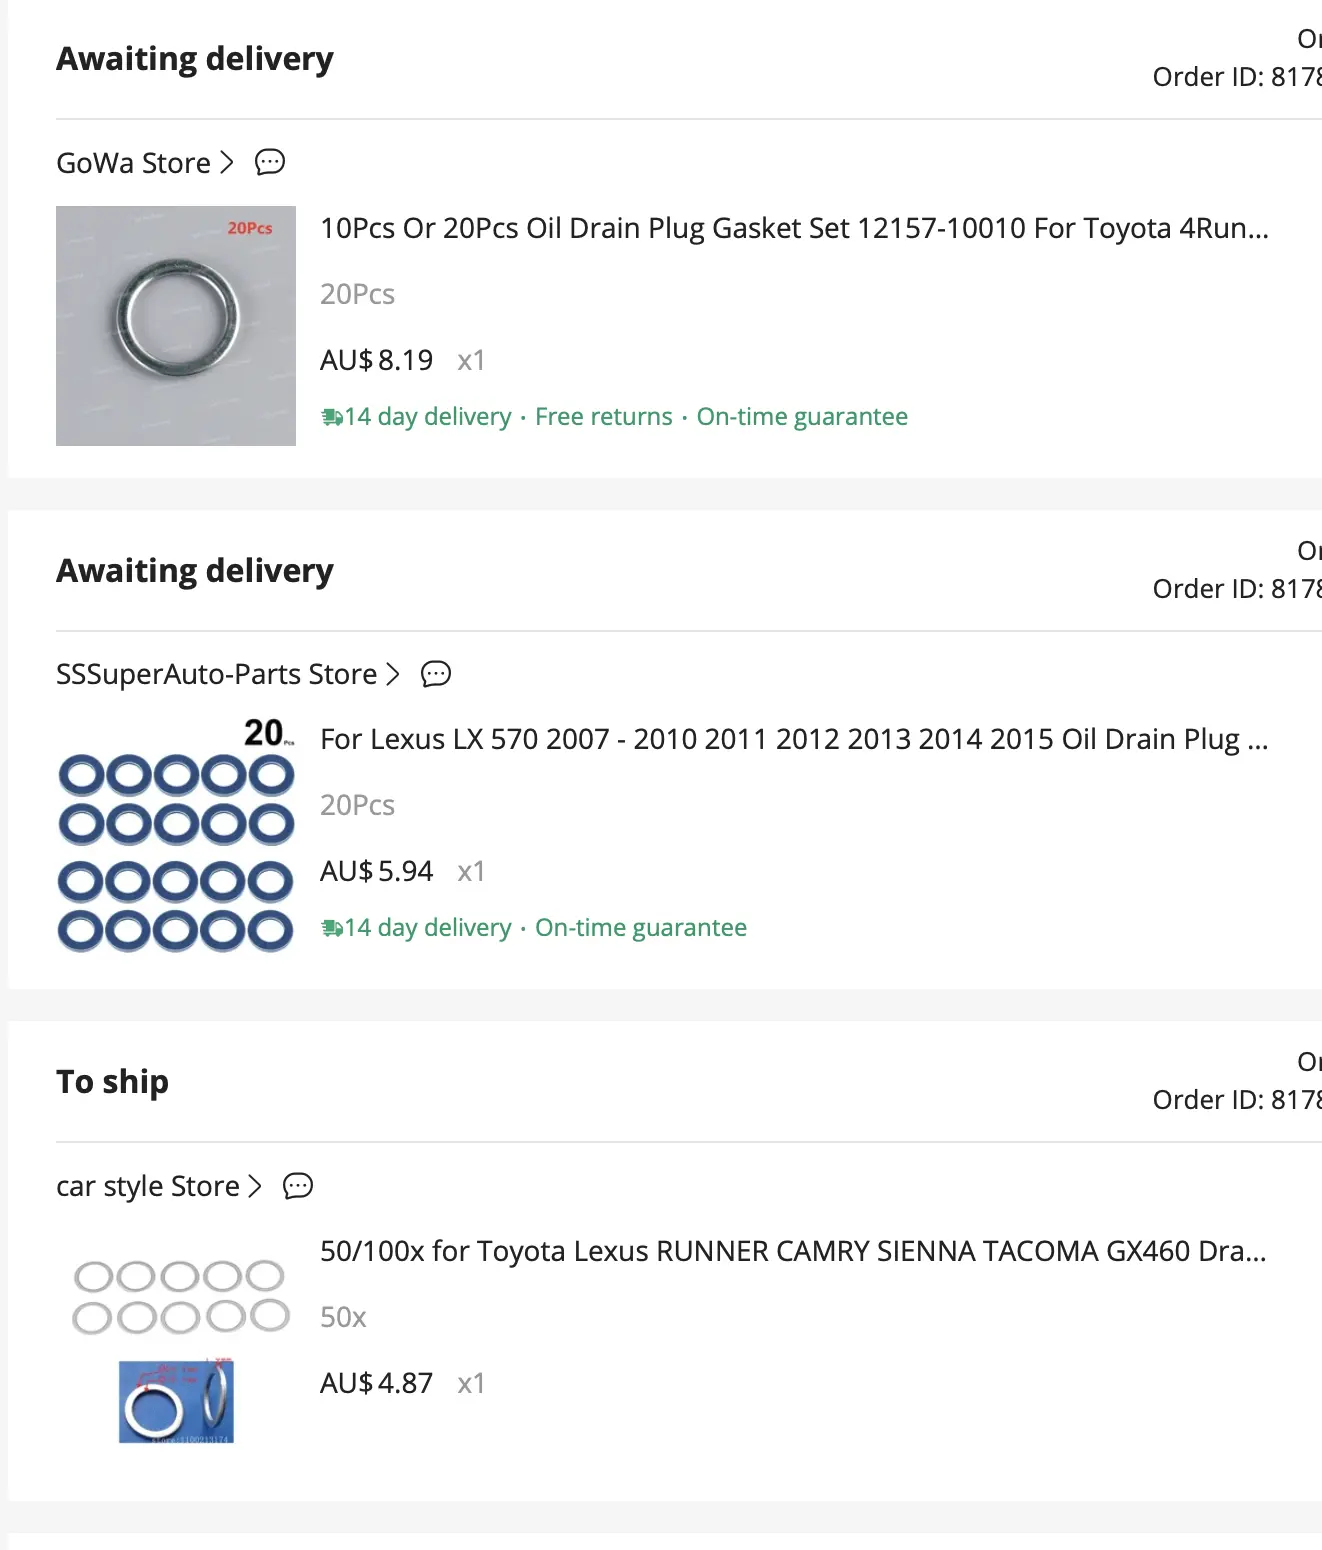Open GoWa Store page

(x=133, y=163)
